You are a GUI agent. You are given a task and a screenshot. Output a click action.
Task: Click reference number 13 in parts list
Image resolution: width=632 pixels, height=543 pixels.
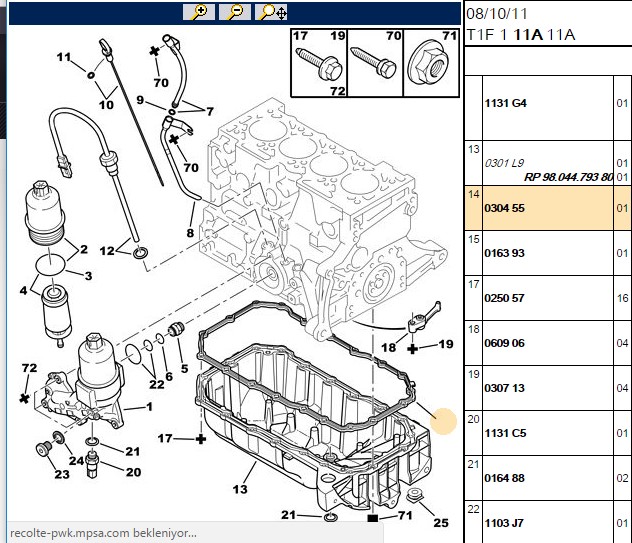pos(474,150)
